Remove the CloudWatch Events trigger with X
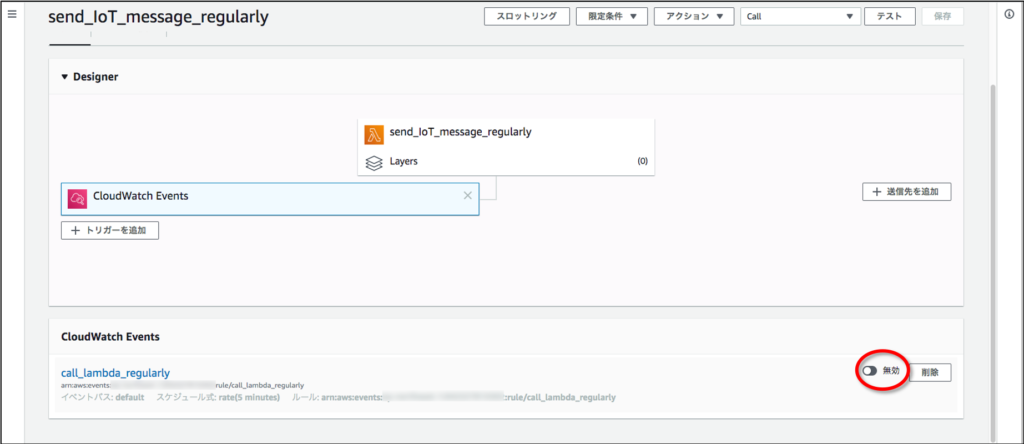Viewport: 1024px width, 444px height. point(467,196)
